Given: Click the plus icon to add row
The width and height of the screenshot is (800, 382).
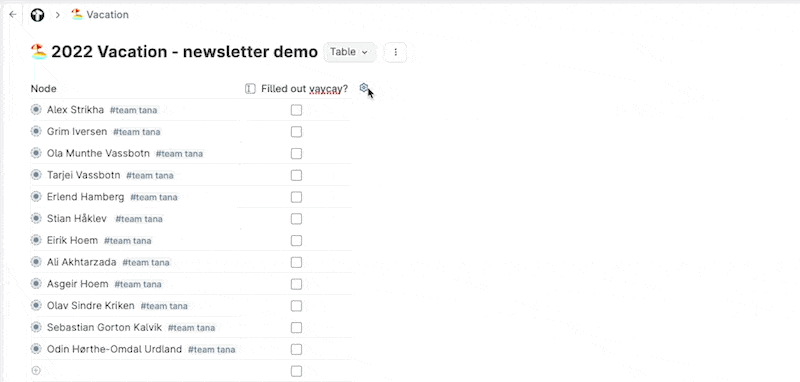Looking at the screenshot, I should coord(36,371).
